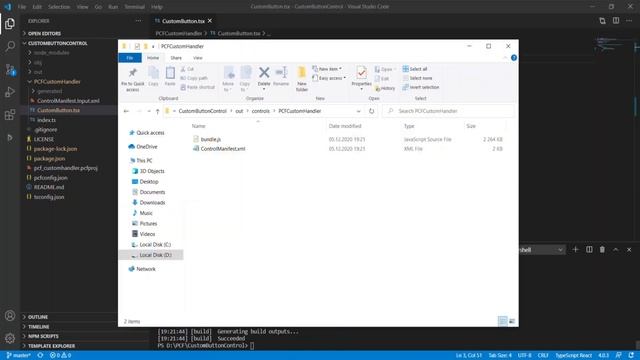Open Local Disk (D:) in the navigation pane
640x360 pixels.
[x=155, y=255]
